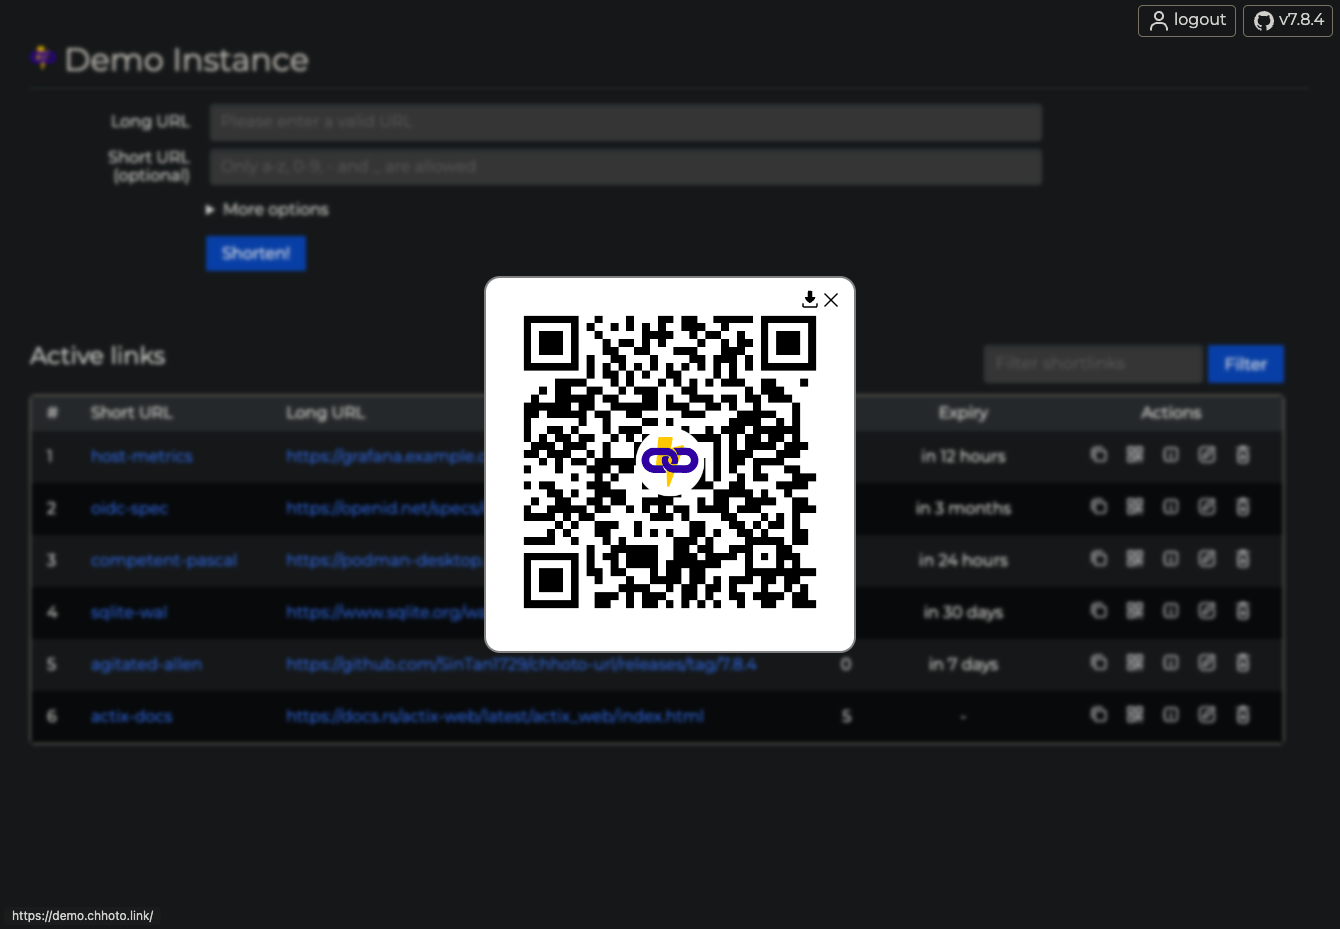Download the QR code image
This screenshot has width=1340, height=929.
810,299
